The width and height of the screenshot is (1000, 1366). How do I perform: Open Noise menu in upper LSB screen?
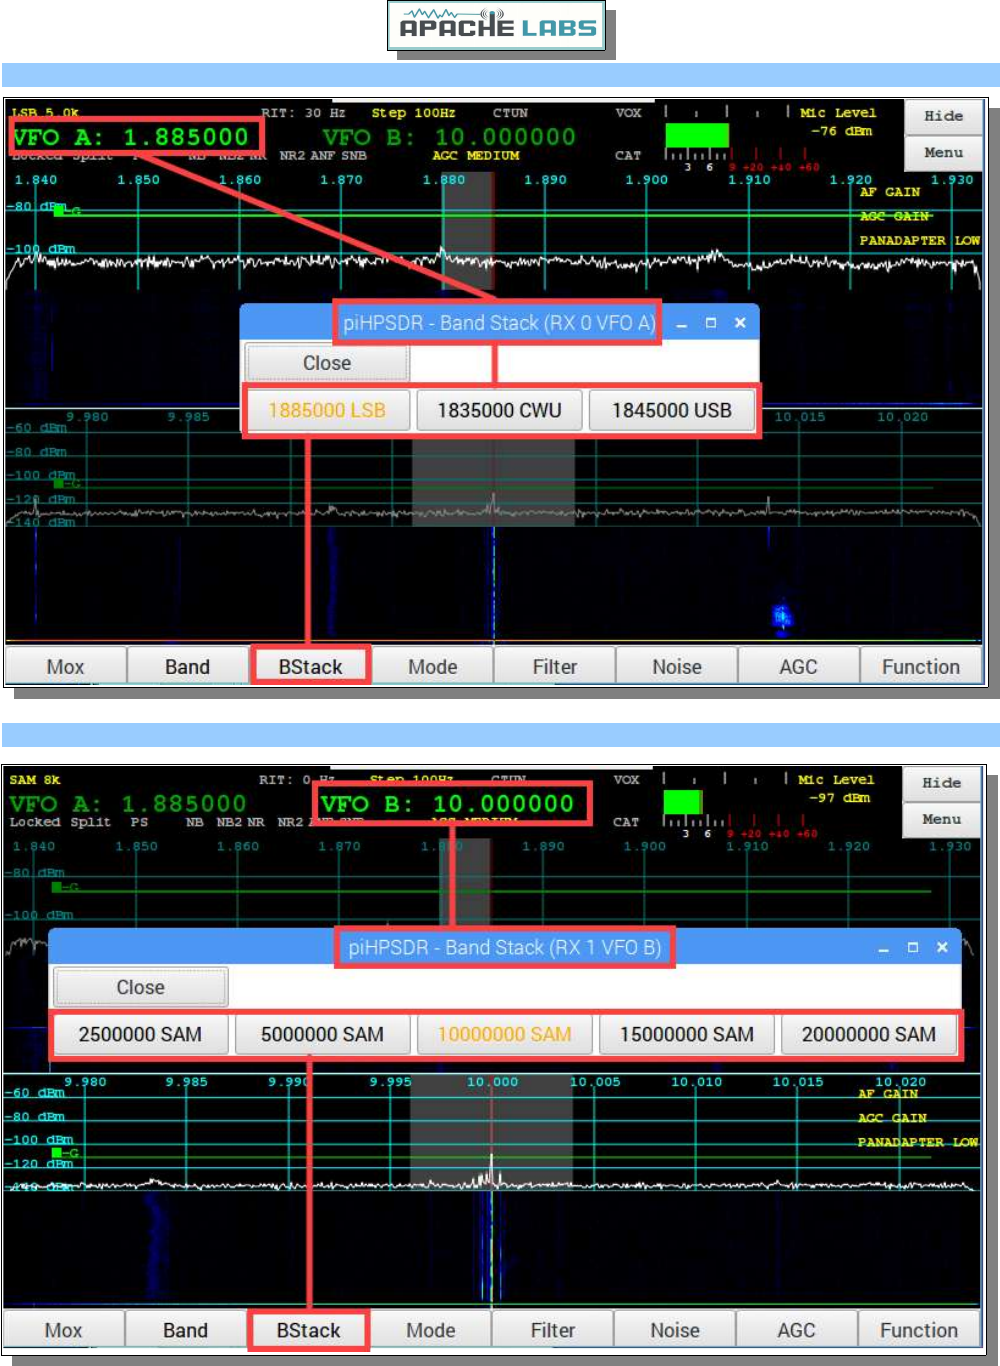pos(676,666)
